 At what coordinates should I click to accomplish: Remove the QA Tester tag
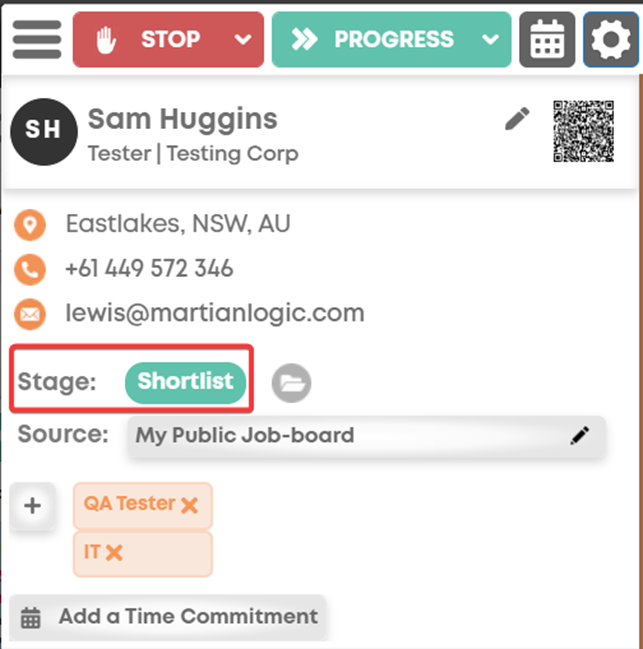coord(190,505)
